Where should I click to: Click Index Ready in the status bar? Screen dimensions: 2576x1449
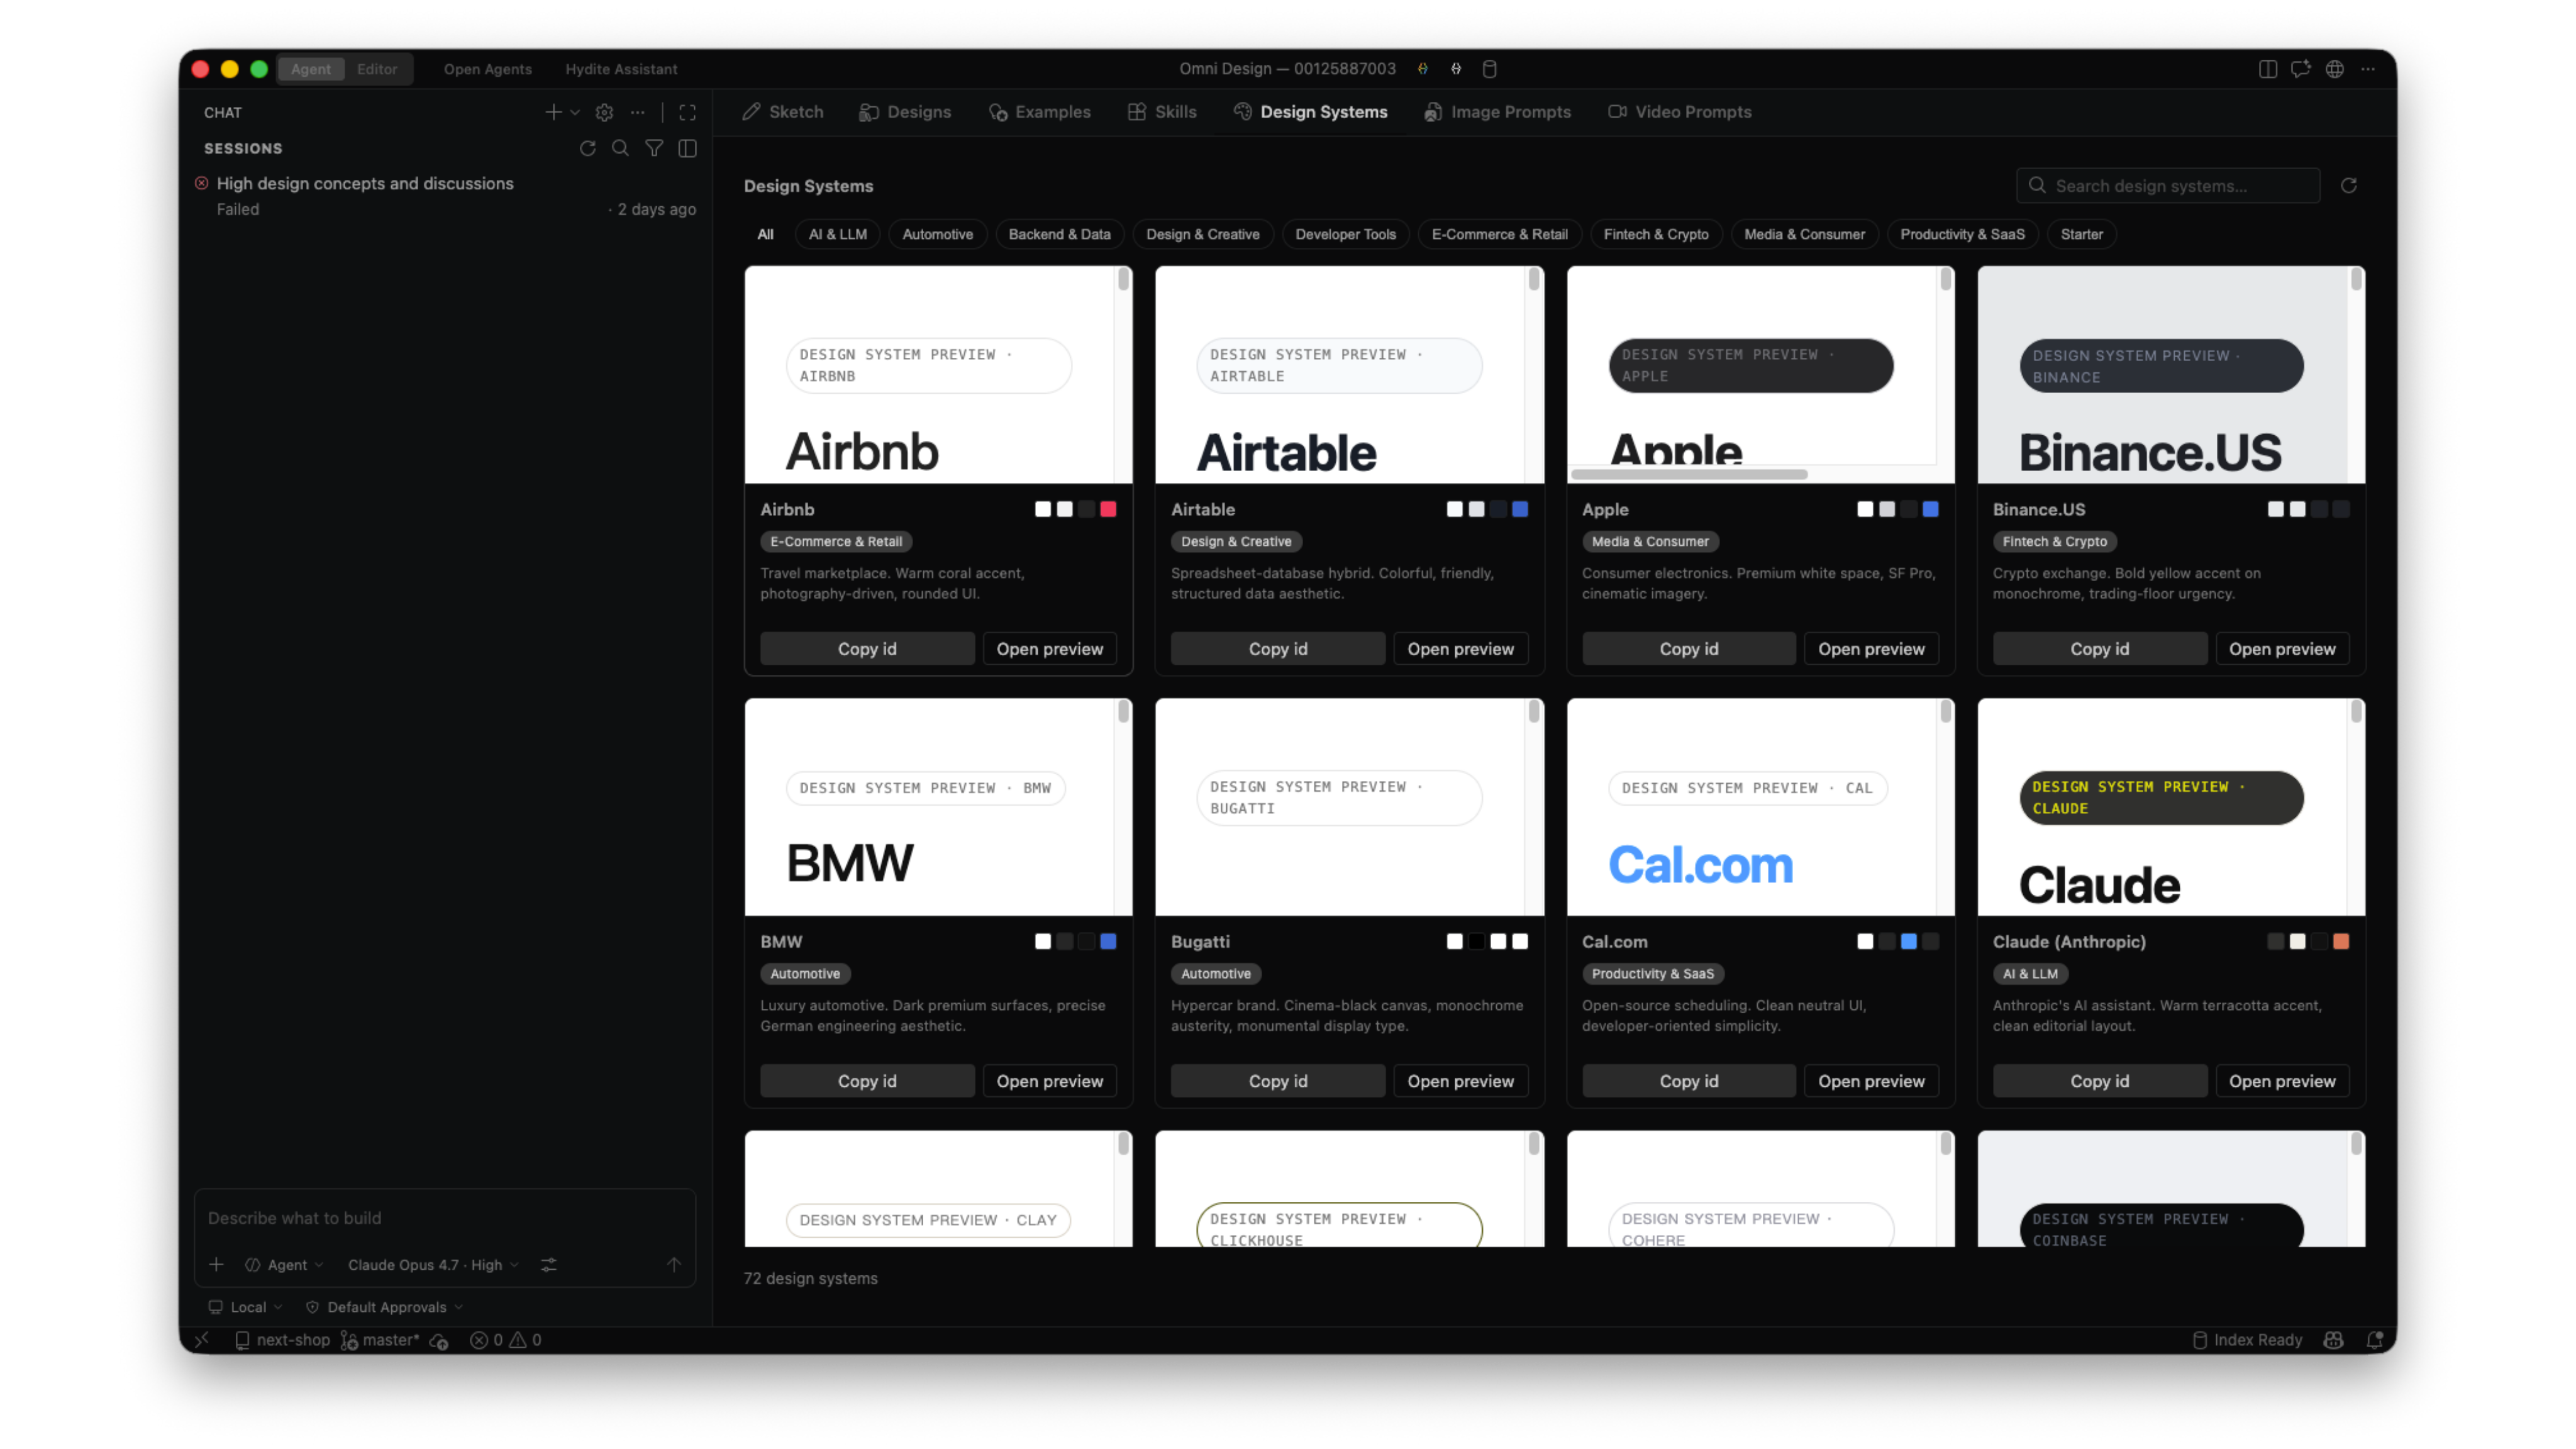click(2247, 1340)
